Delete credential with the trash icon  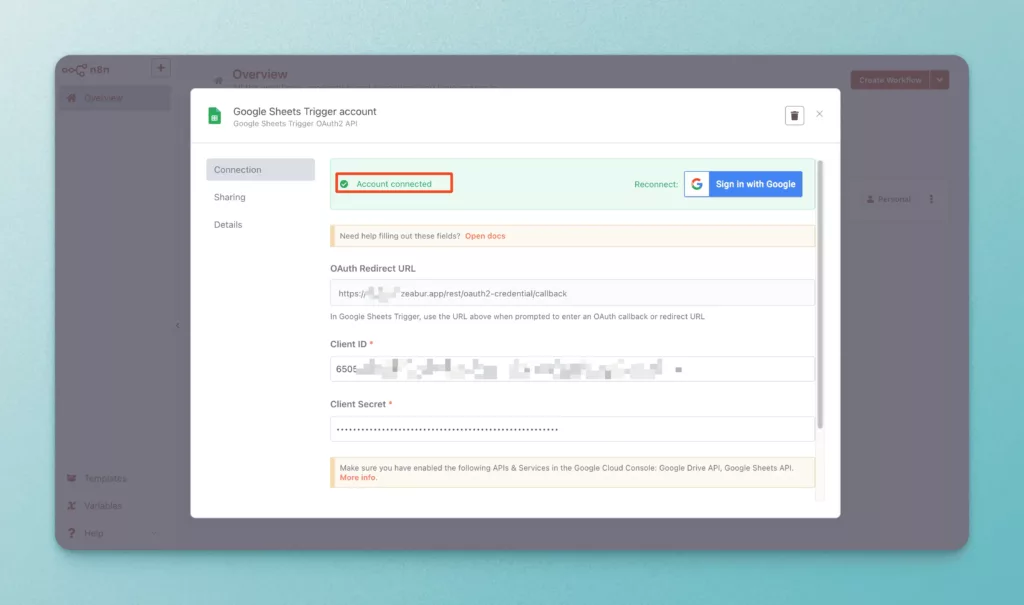[794, 116]
